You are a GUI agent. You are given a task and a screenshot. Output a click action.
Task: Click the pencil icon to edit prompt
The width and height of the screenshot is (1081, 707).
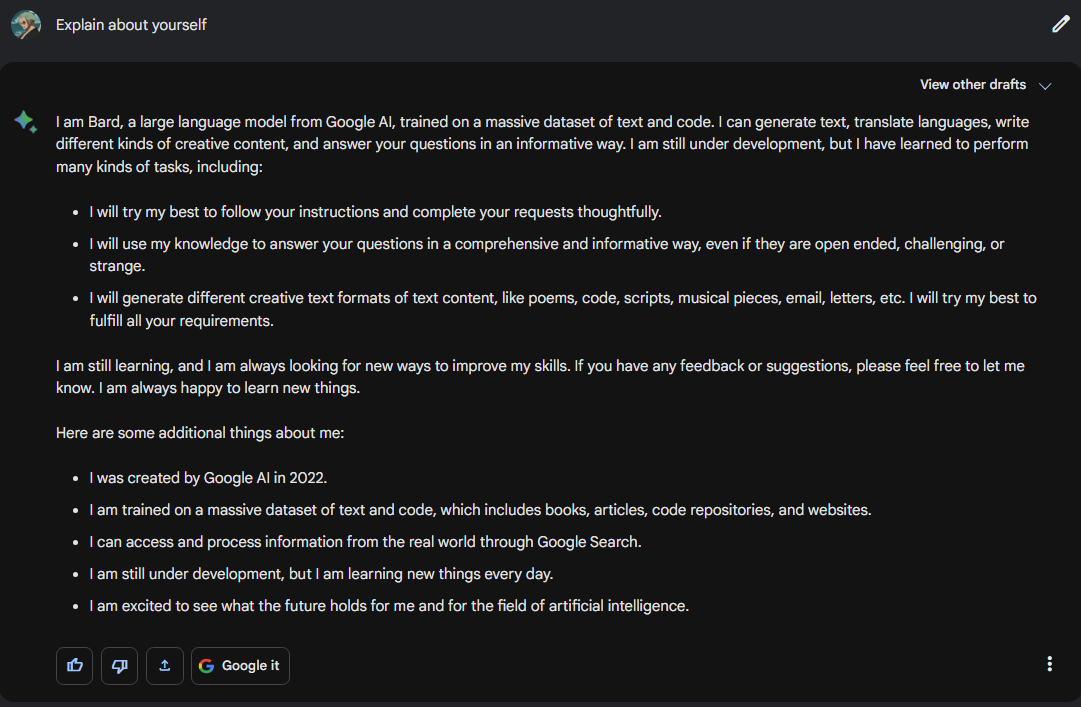click(1060, 24)
